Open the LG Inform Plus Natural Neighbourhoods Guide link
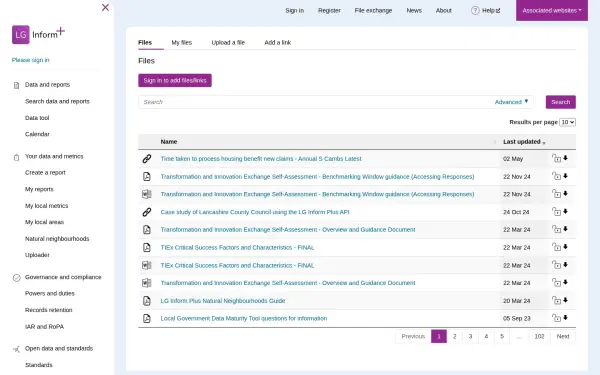Viewport: 600px width, 375px height. 223,301
